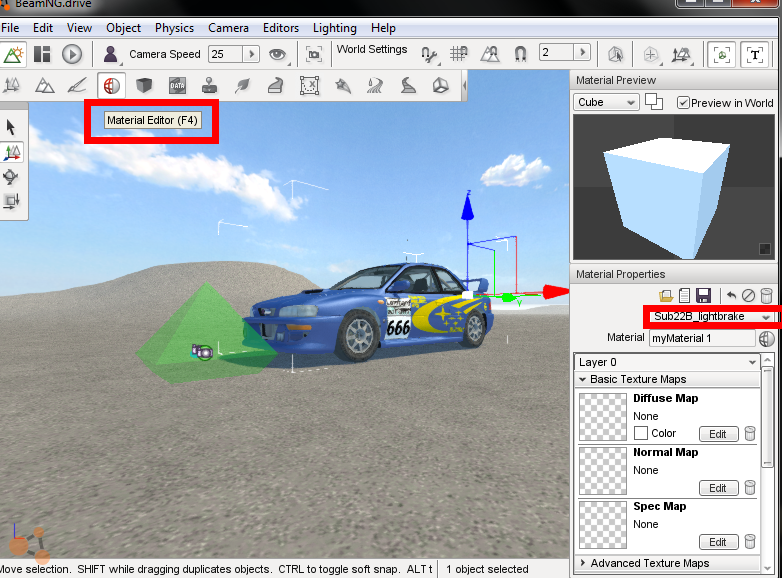Click the terrain snap icon

click(x=489, y=53)
